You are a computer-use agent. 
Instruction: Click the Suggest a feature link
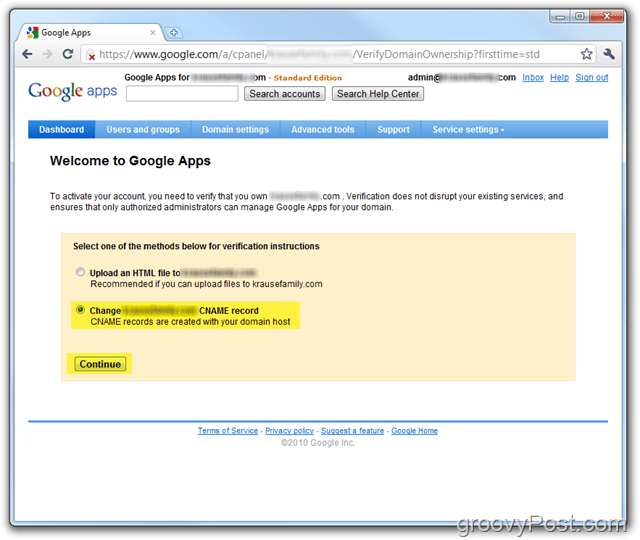pos(352,431)
